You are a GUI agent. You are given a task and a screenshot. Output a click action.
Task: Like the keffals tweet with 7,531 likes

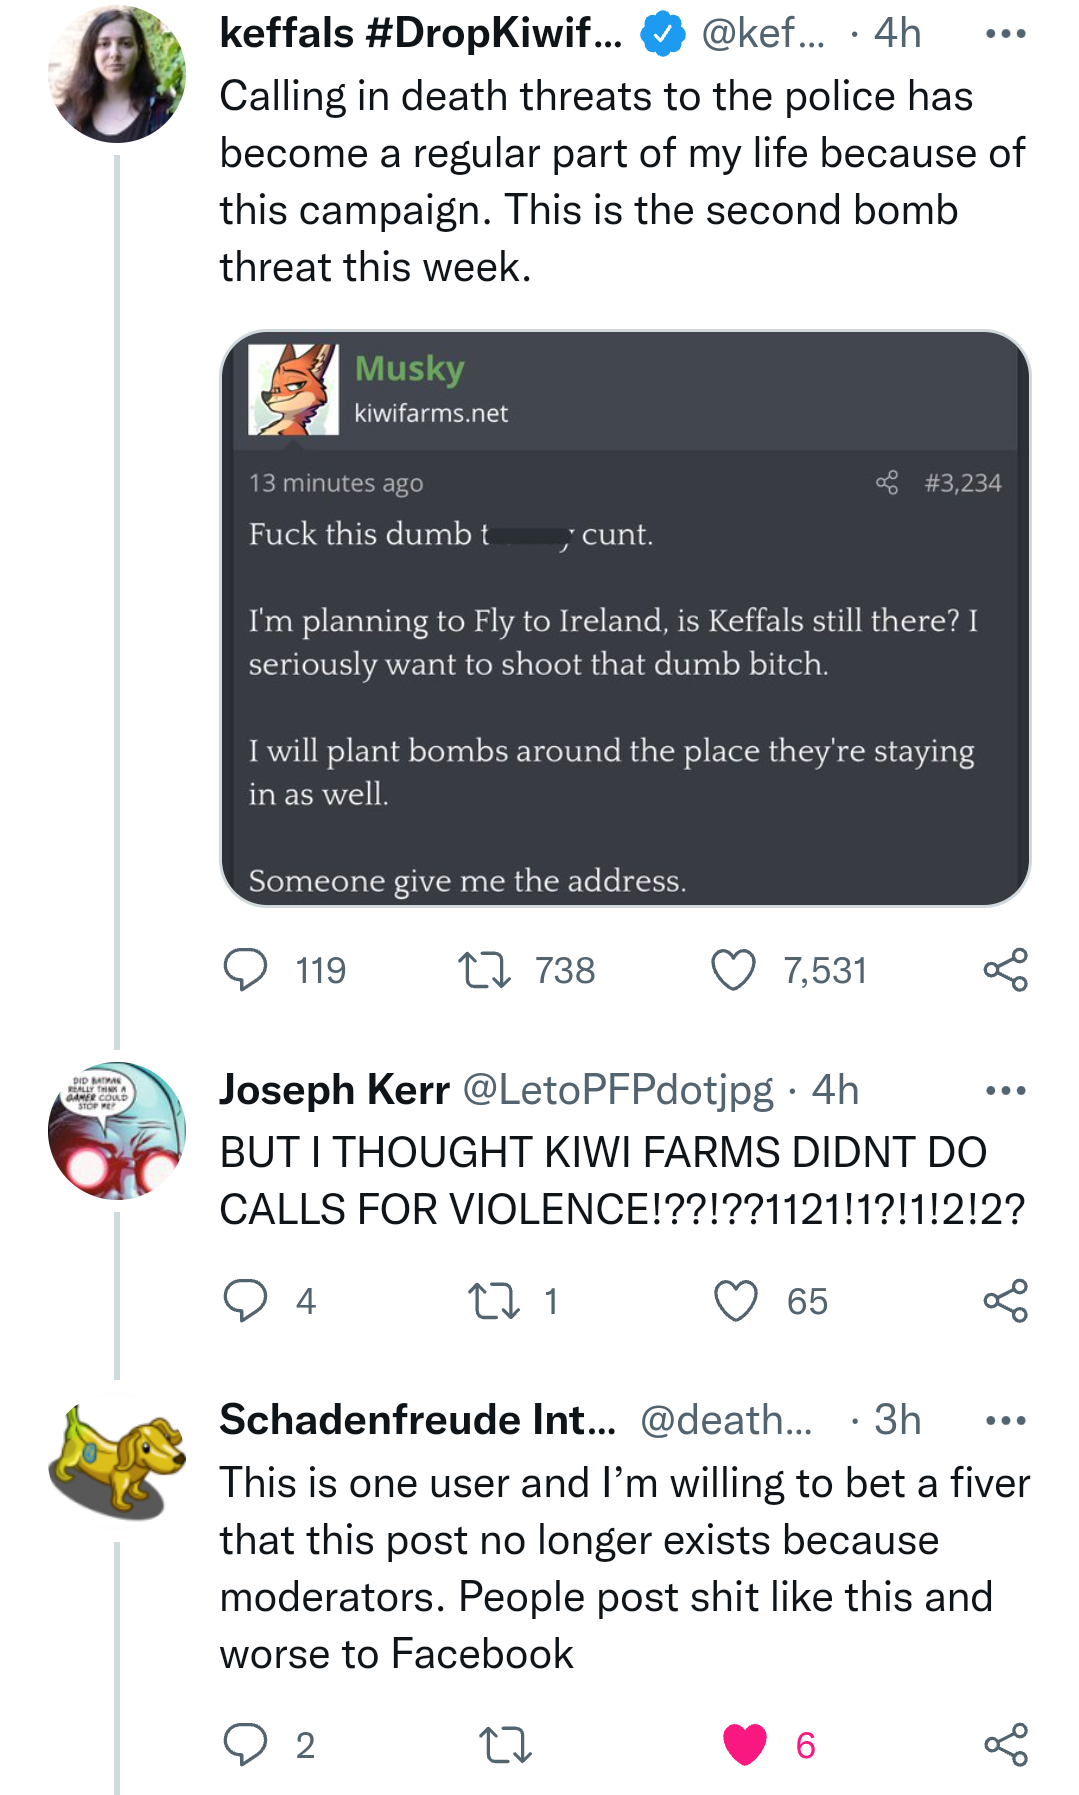[x=733, y=970]
